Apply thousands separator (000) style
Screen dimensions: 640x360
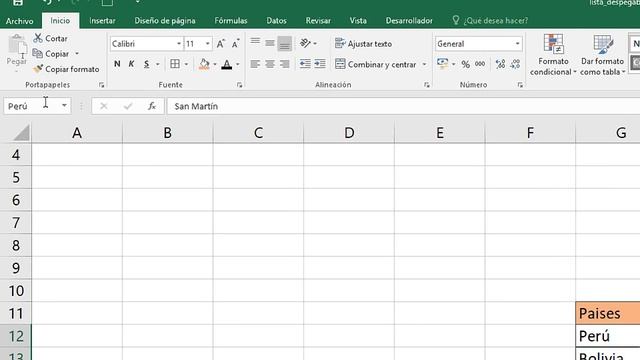click(480, 64)
